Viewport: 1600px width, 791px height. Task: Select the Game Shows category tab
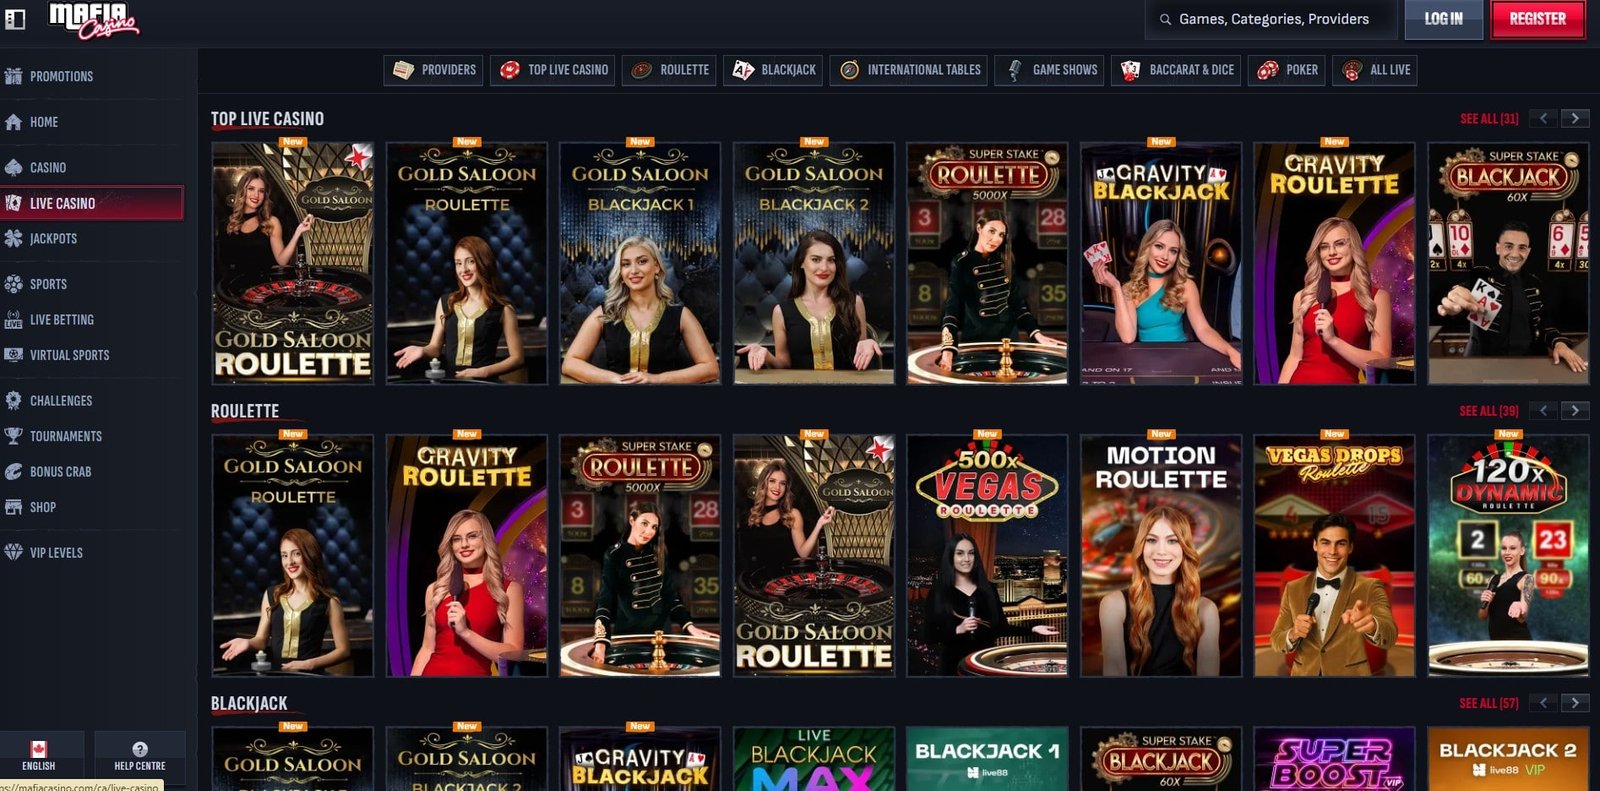[1049, 70]
